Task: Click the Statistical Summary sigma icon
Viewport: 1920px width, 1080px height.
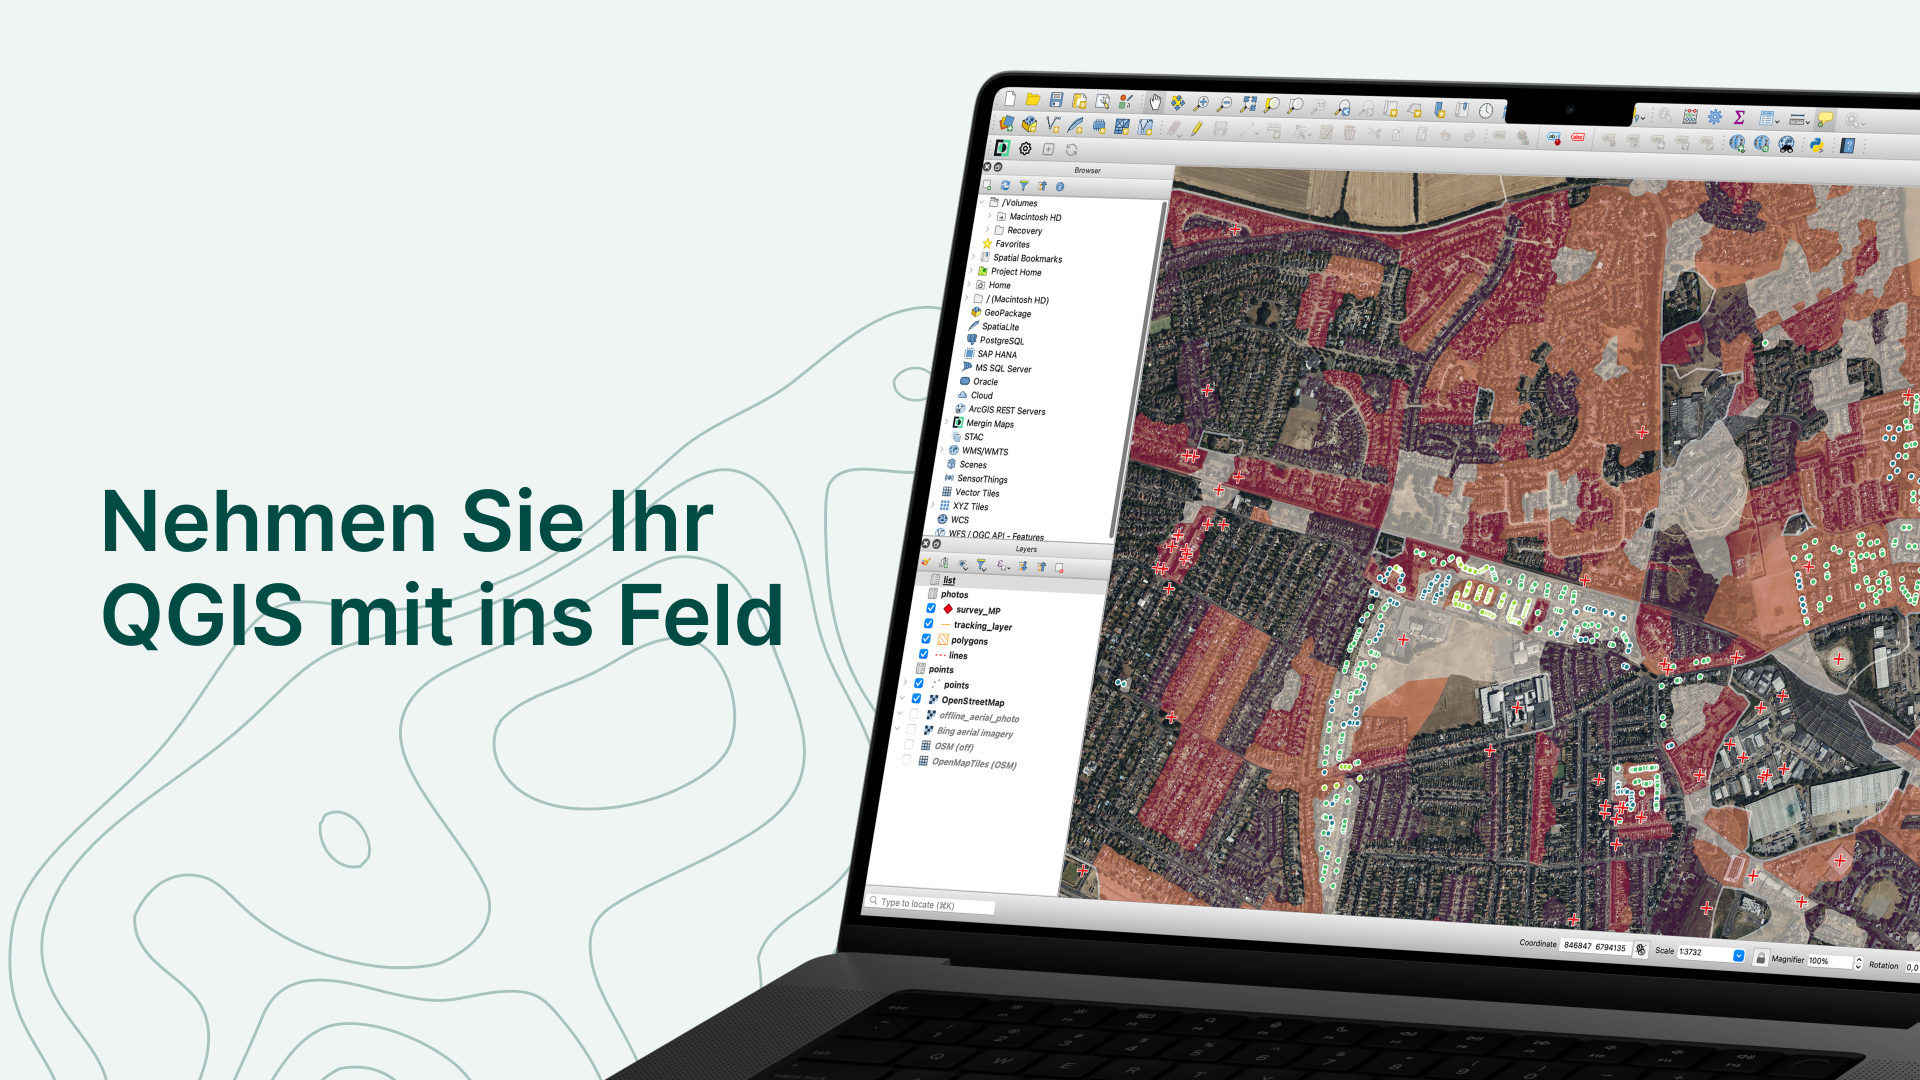Action: [1739, 117]
